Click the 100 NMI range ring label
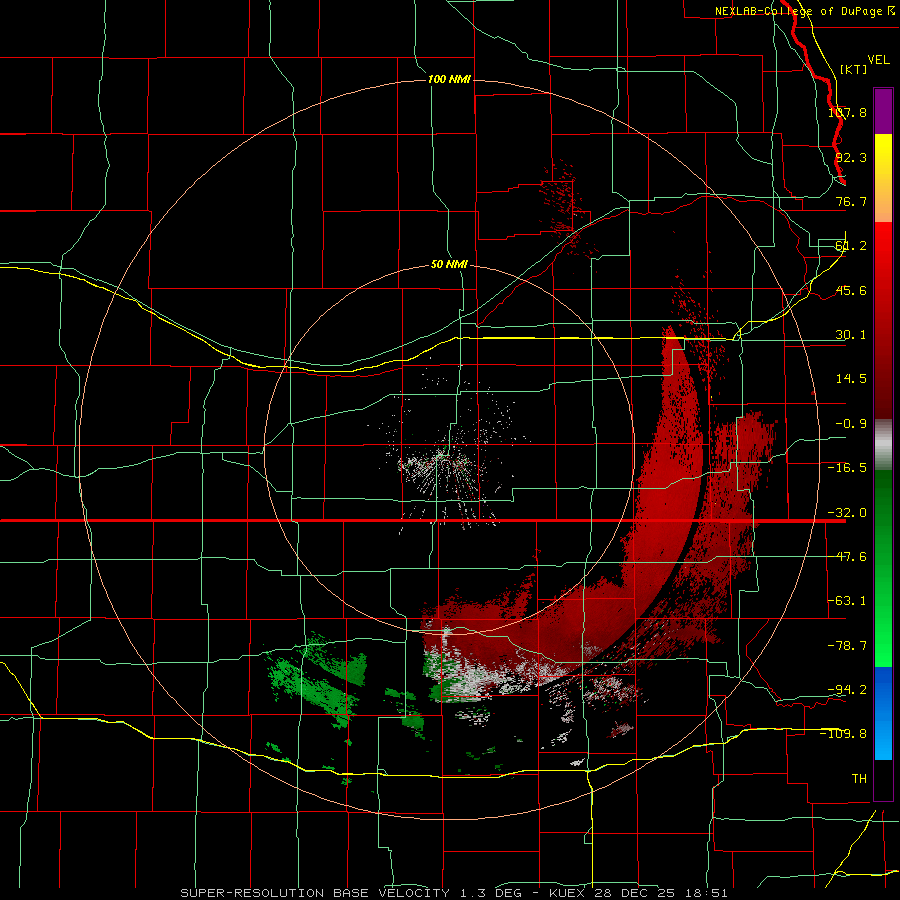Image resolution: width=900 pixels, height=900 pixels. coord(449,79)
